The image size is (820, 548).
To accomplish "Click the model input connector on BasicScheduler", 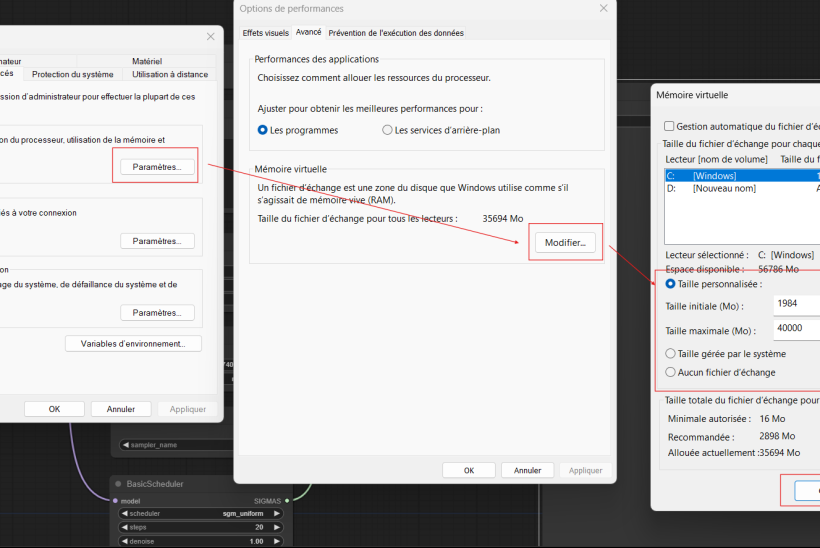I will point(116,500).
